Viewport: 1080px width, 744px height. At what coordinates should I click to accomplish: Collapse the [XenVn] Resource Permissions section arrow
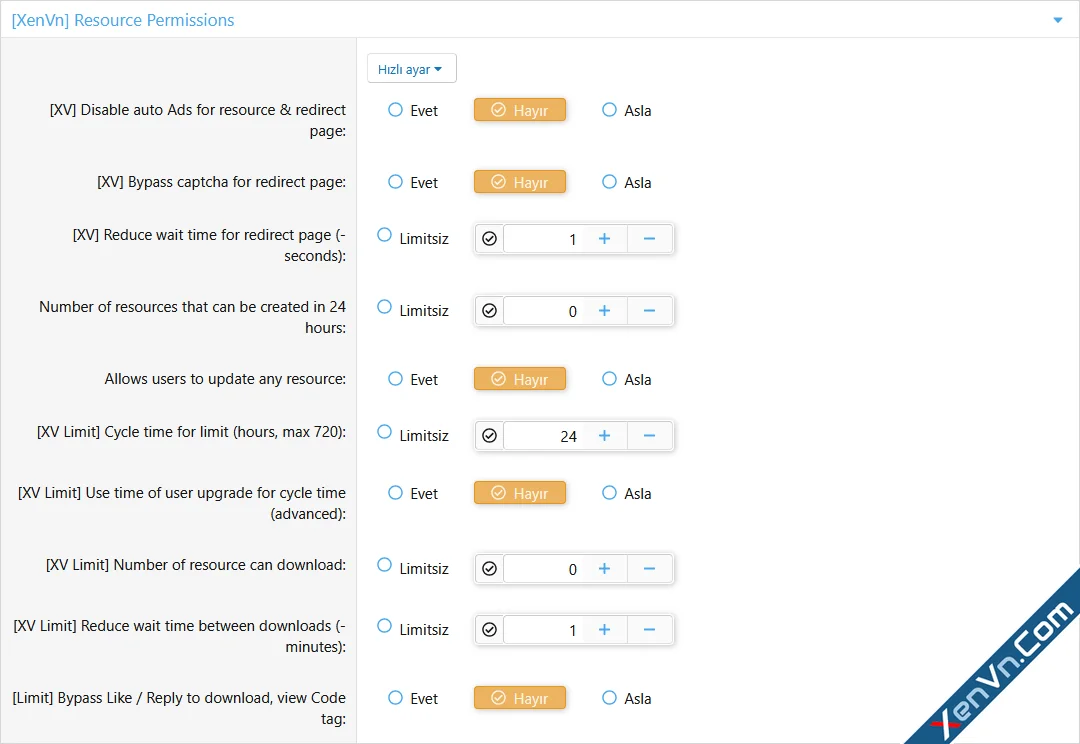click(1058, 20)
